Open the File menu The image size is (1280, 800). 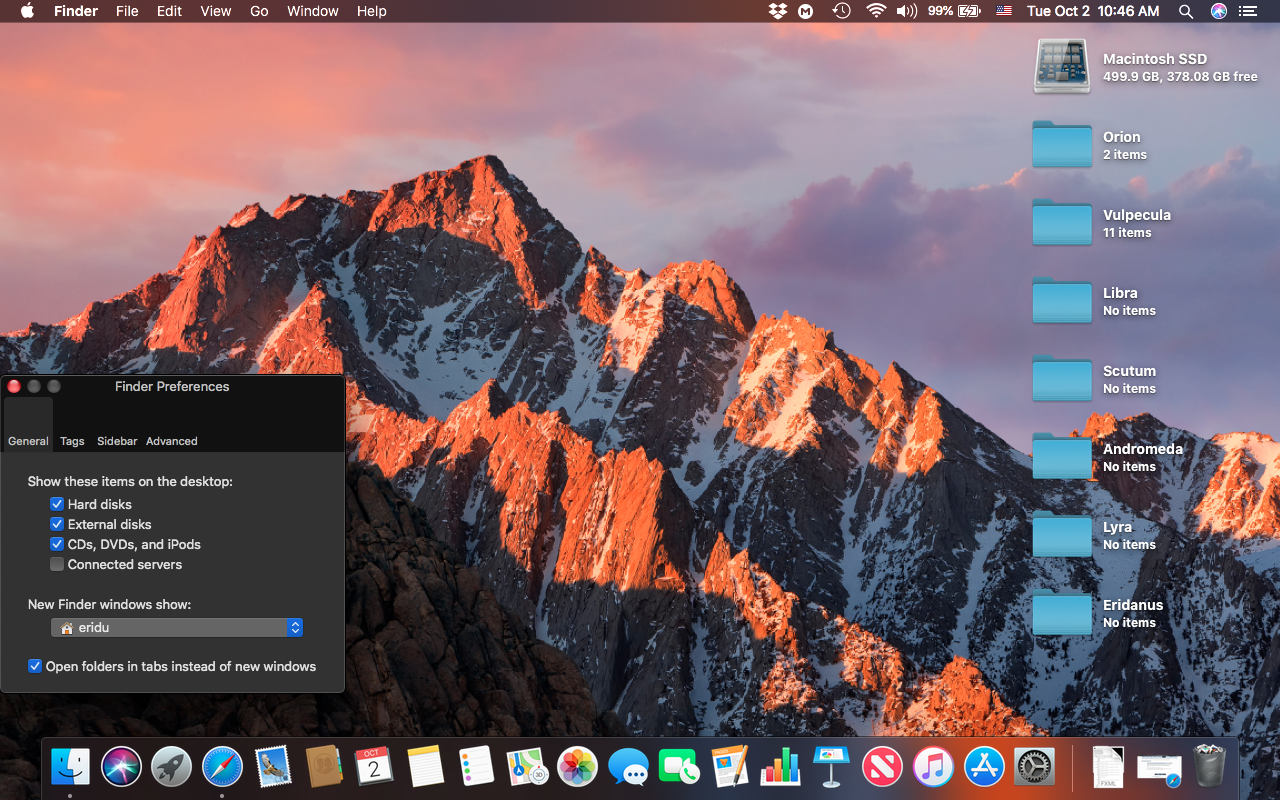coord(127,11)
